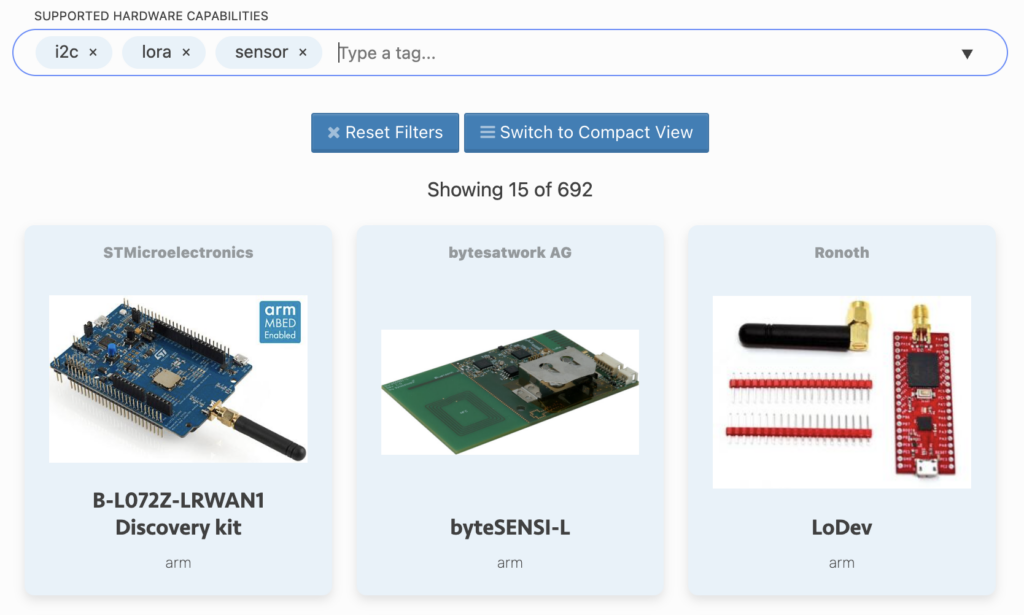Viewport: 1024px width, 615px height.
Task: Remove the i2c tag
Action: coord(93,53)
